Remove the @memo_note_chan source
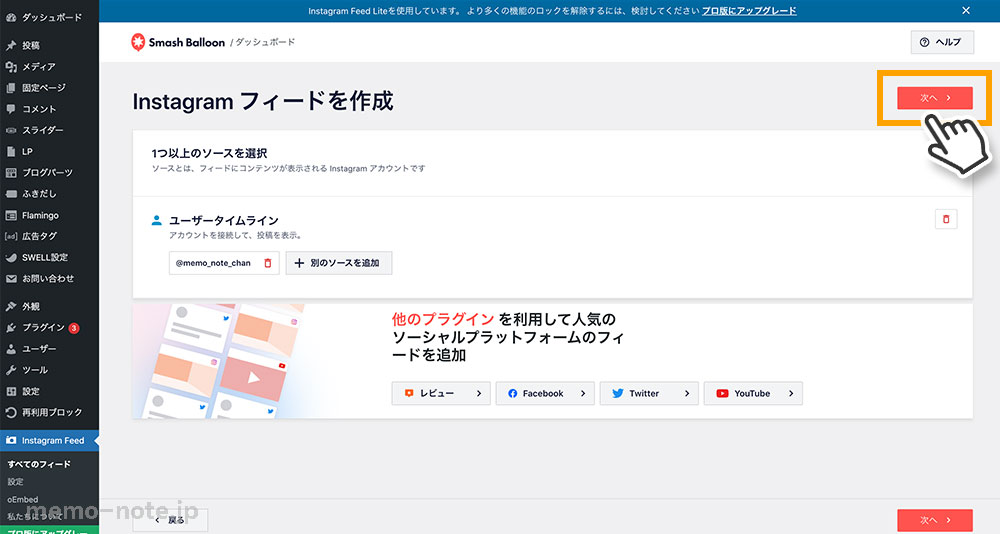This screenshot has height=534, width=1000. 268,263
